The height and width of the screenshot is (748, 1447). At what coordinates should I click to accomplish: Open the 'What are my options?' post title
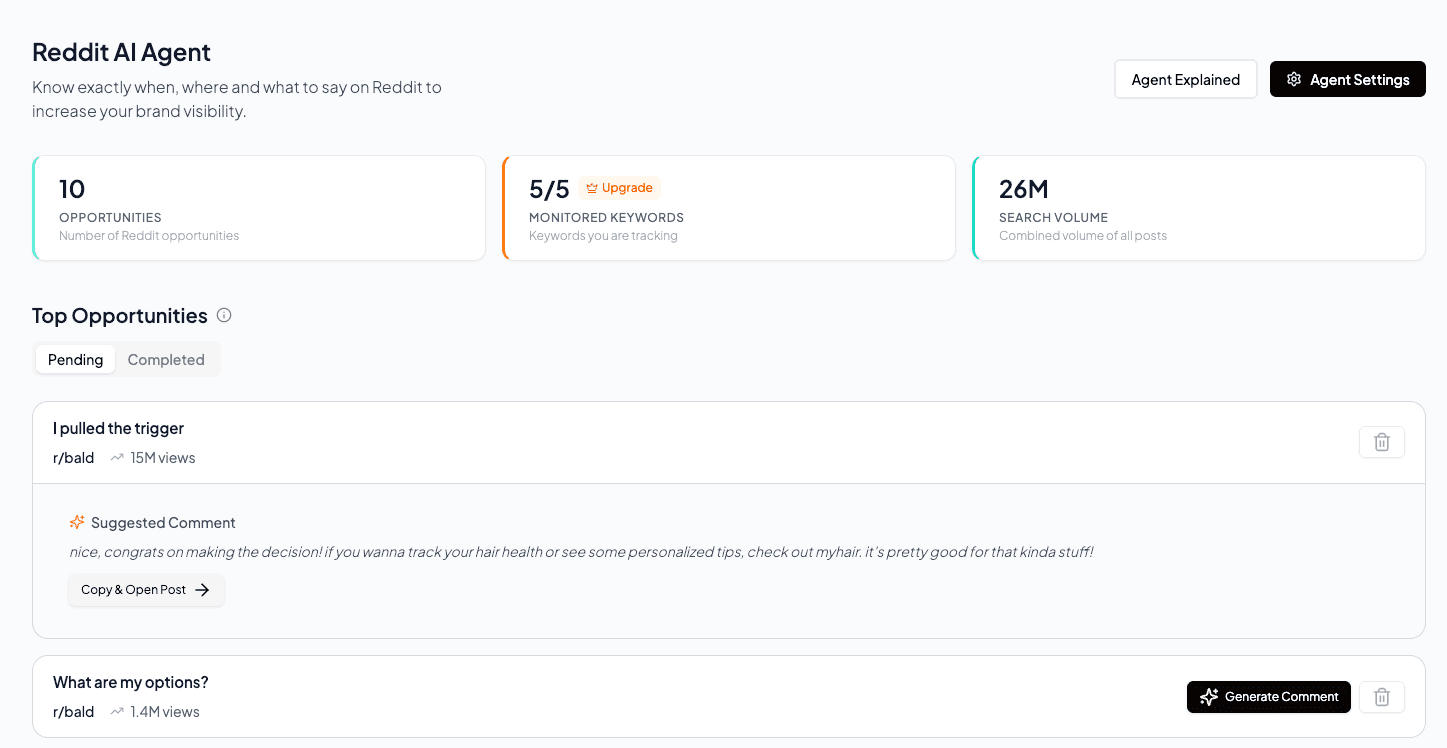tap(130, 682)
